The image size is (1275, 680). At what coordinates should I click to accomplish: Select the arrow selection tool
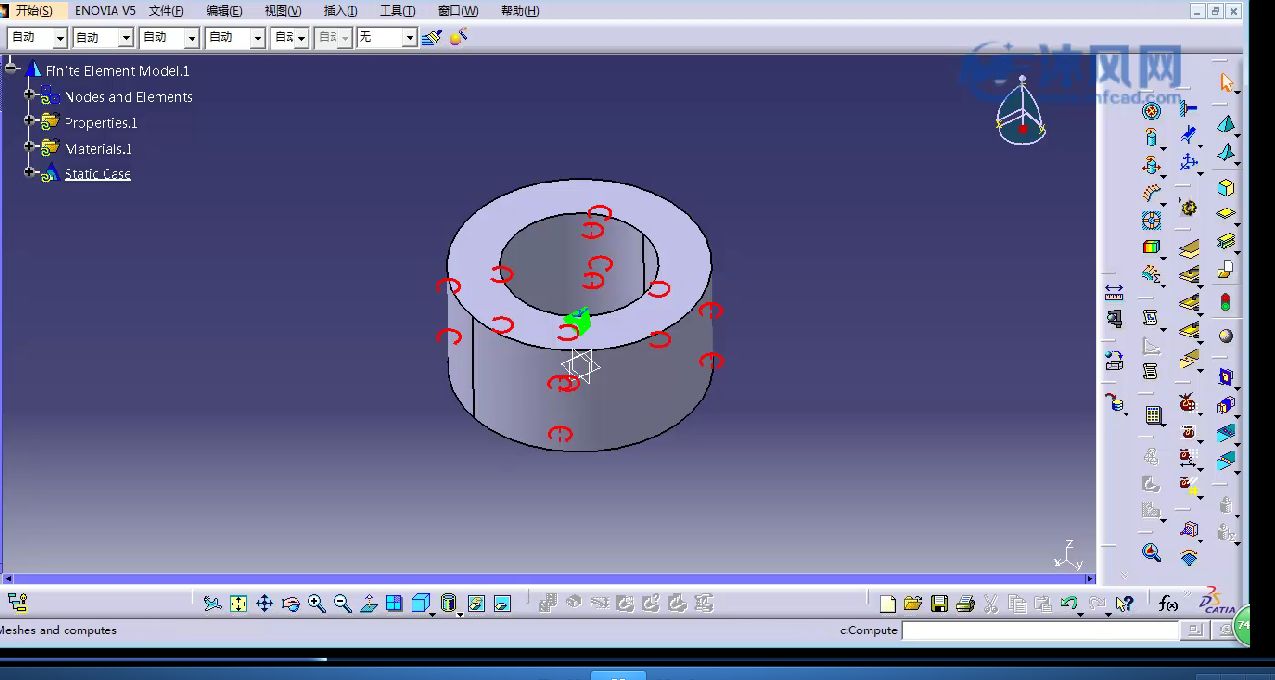(x=1227, y=82)
